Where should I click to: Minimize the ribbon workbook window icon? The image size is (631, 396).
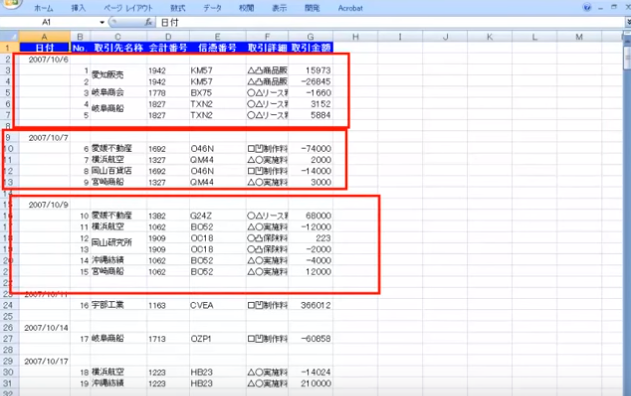point(600,8)
